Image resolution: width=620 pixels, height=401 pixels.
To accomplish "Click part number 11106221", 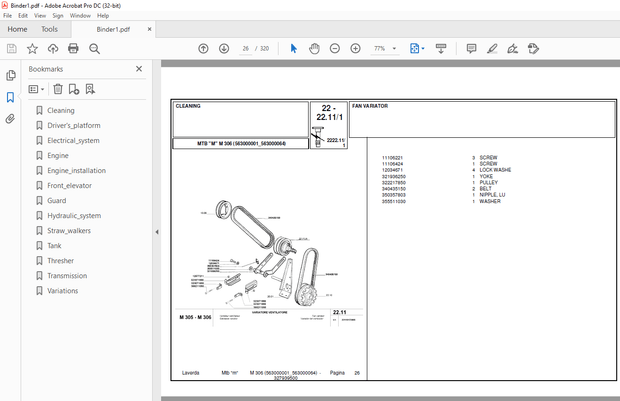I will tap(392, 157).
